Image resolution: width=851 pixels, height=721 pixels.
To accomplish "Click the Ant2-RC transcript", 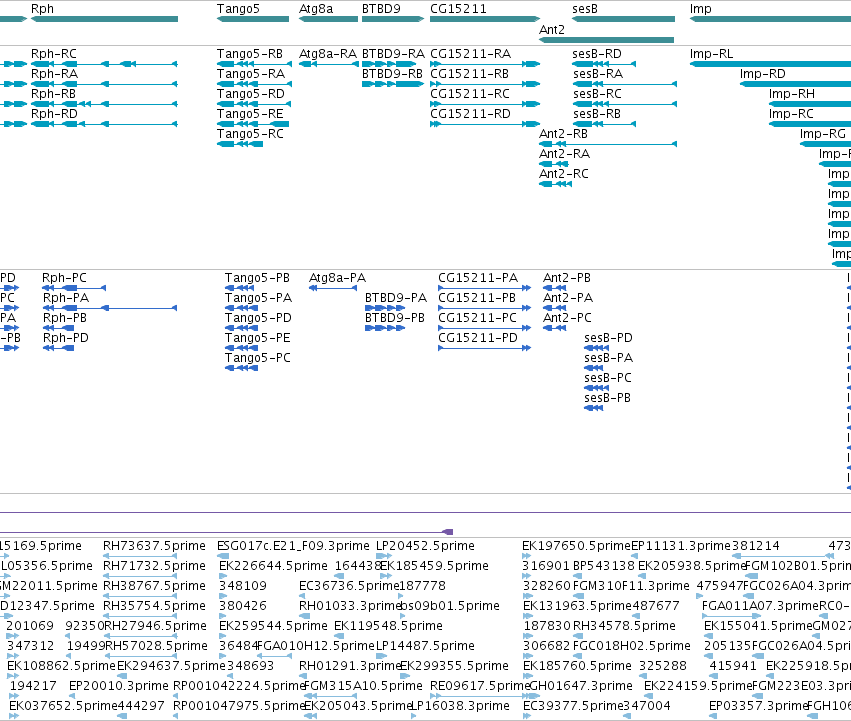I will click(555, 184).
